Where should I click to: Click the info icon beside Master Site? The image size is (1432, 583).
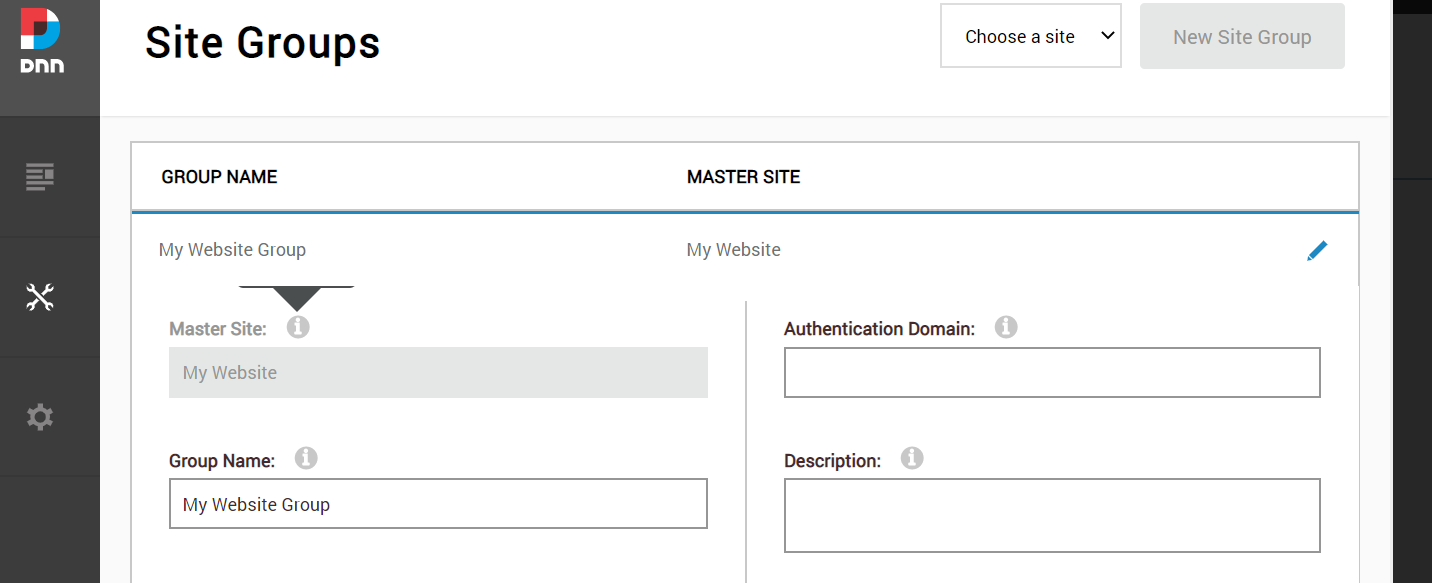[x=298, y=326]
